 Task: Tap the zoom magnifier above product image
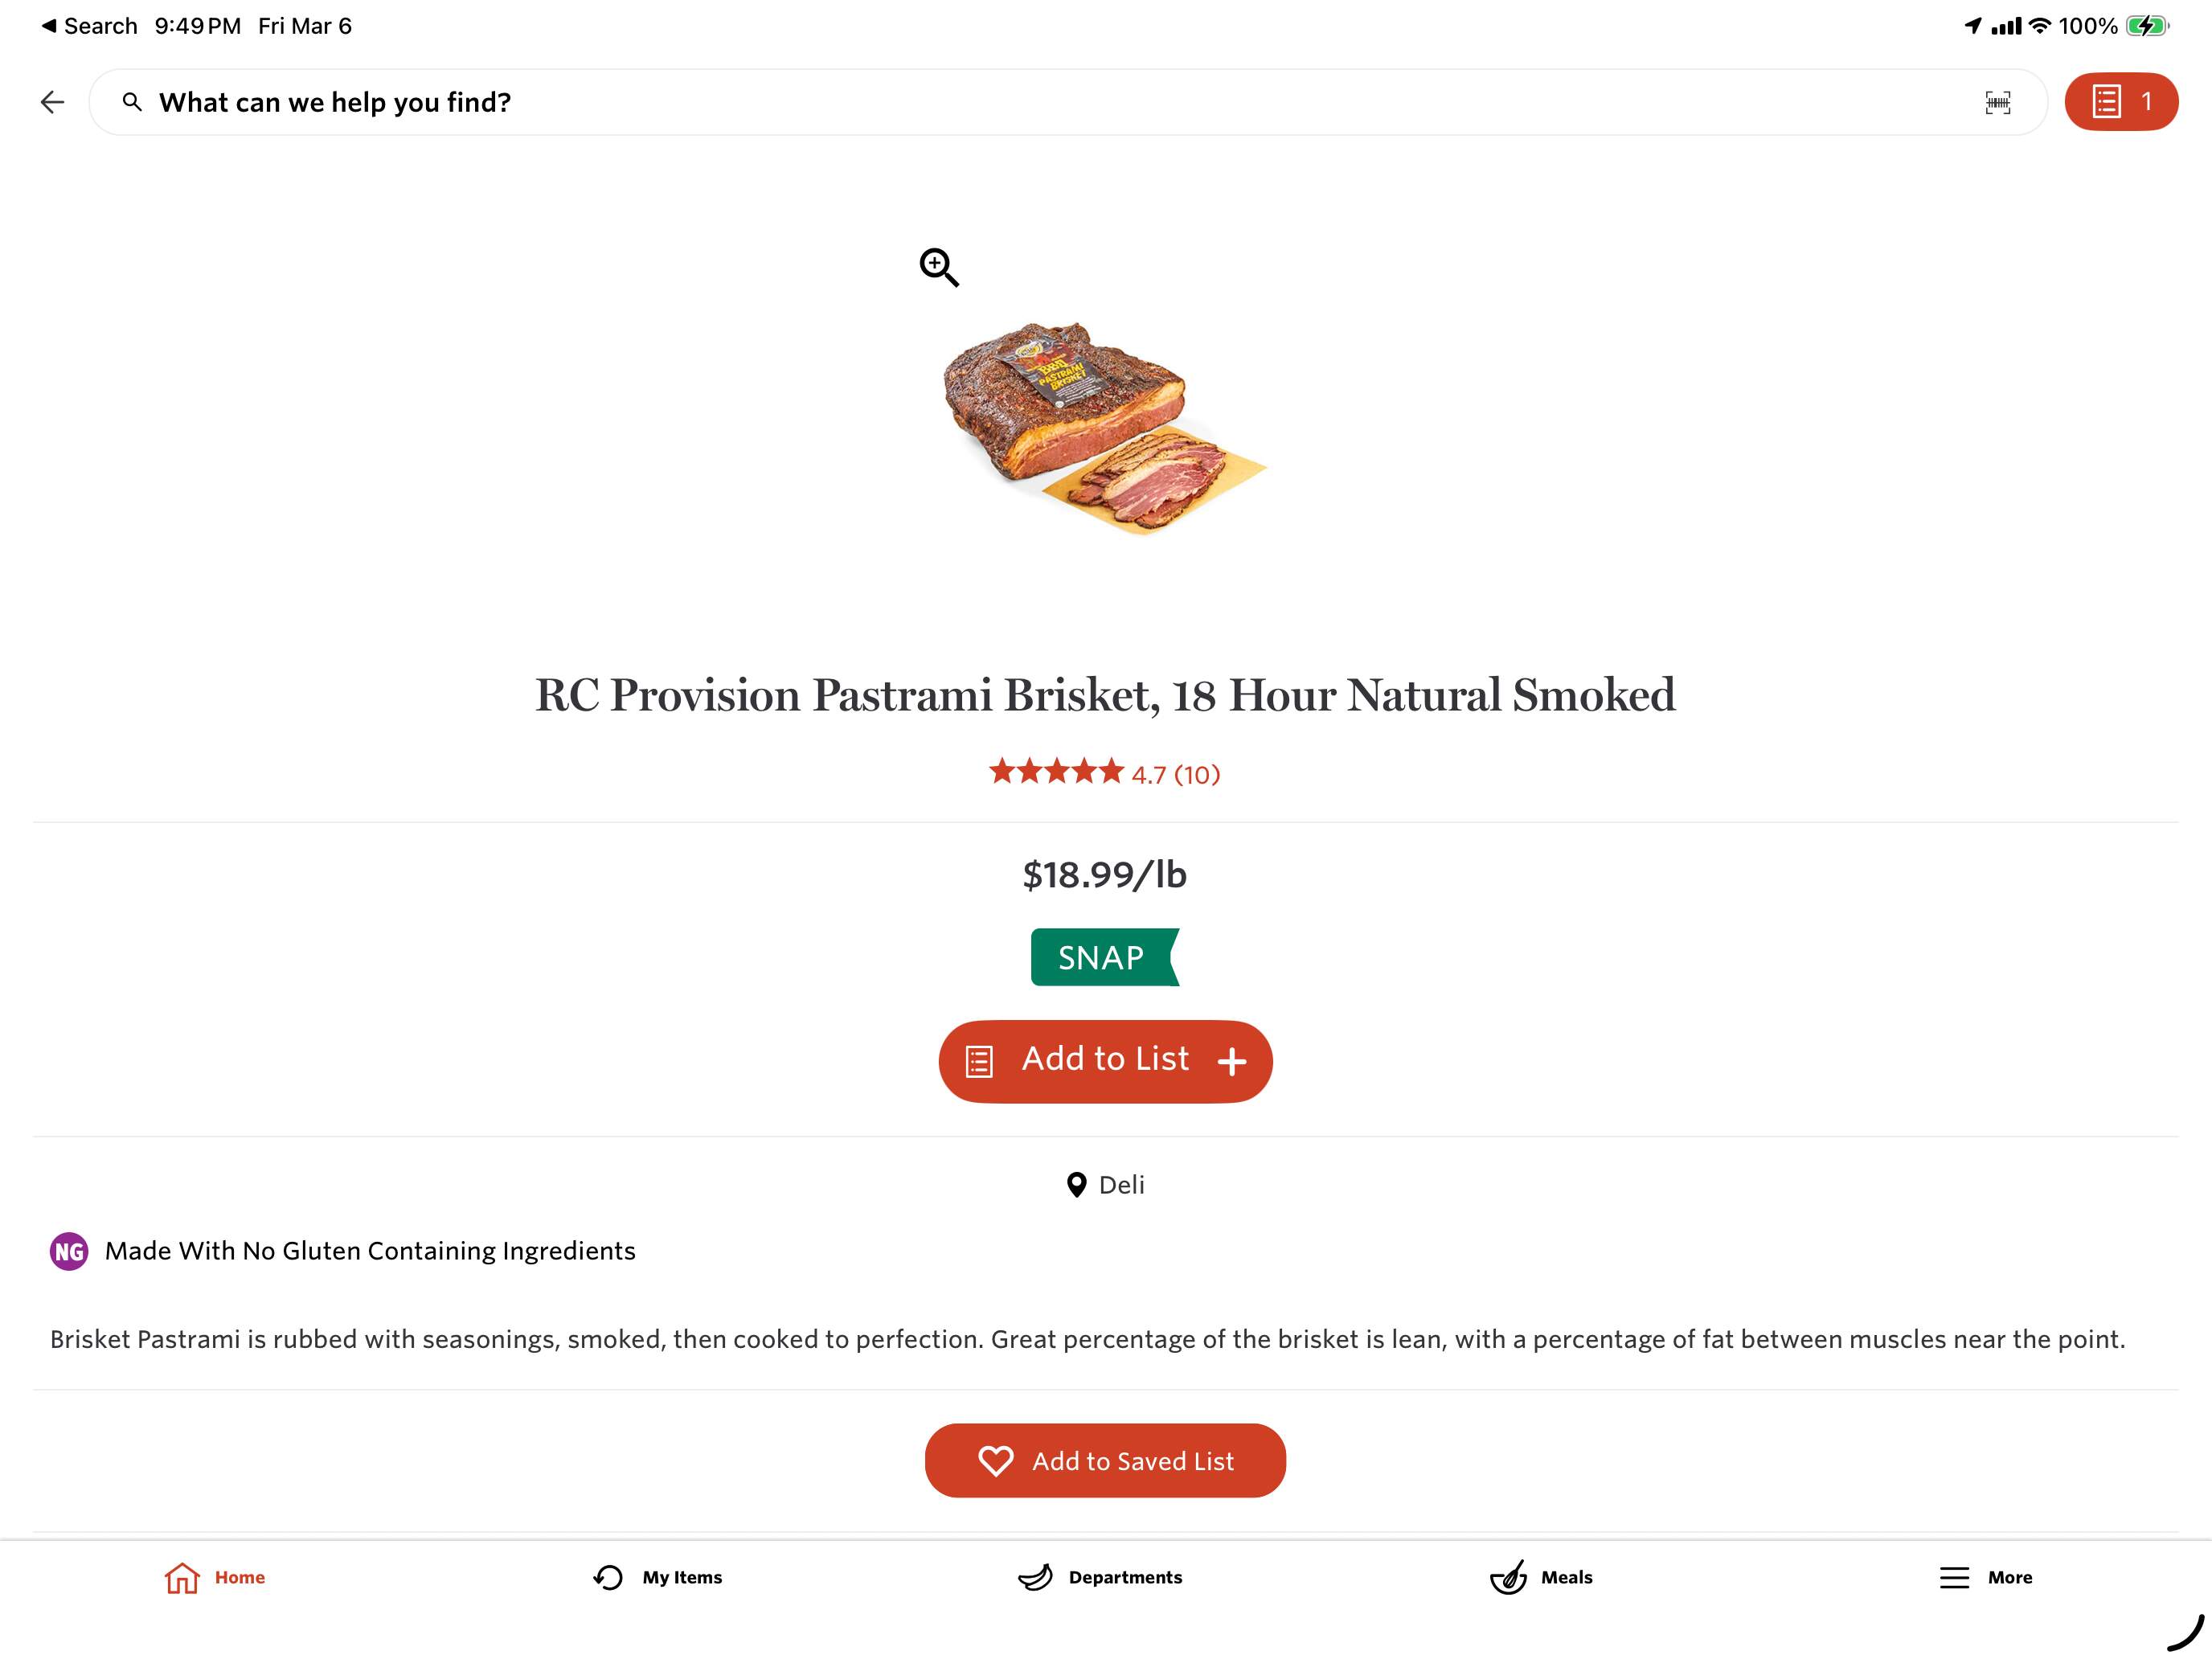click(939, 267)
